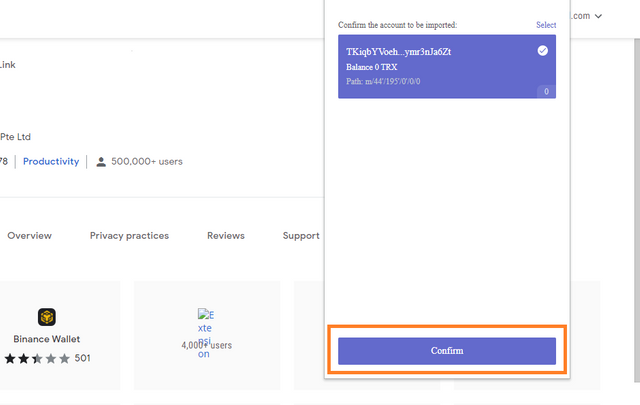Open the Privacy practices tab
This screenshot has width=640, height=405.
[129, 236]
